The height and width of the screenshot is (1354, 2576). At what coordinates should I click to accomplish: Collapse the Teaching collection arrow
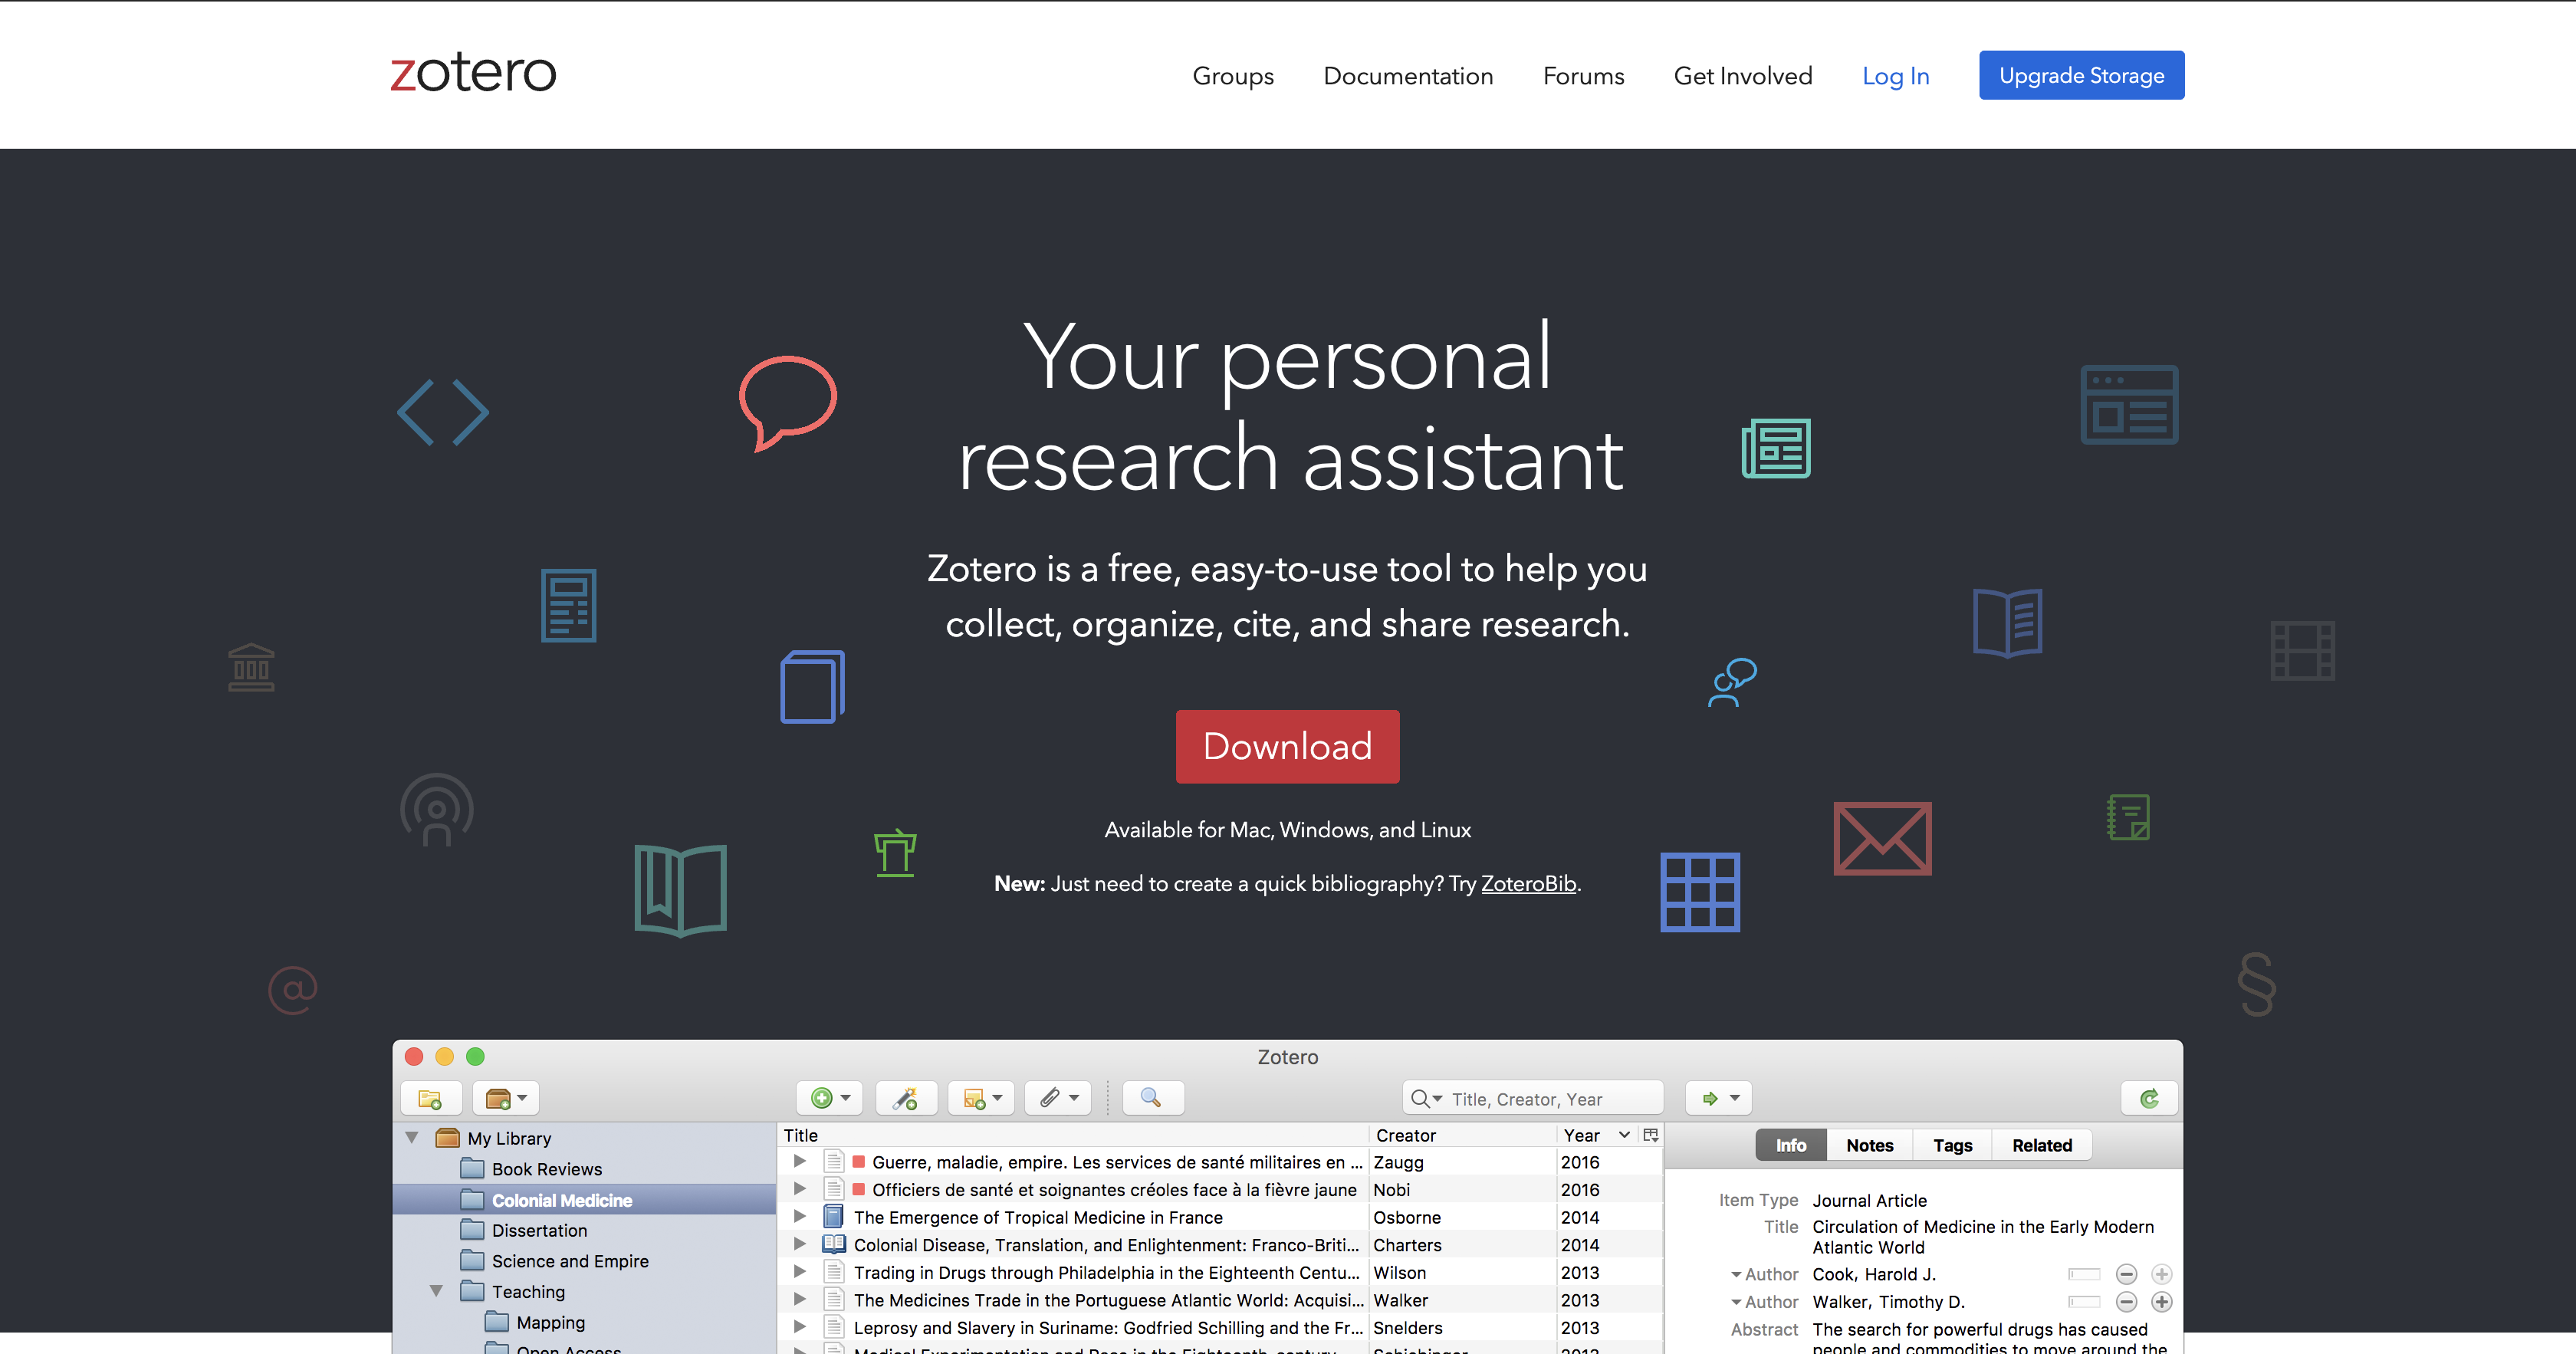coord(436,1291)
